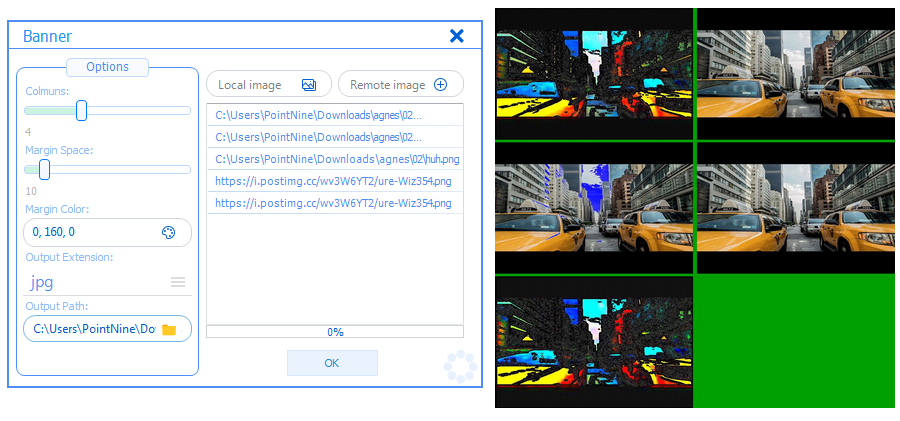Select the jpg output extension value
Viewport: 900px width, 421px height.
[42, 282]
